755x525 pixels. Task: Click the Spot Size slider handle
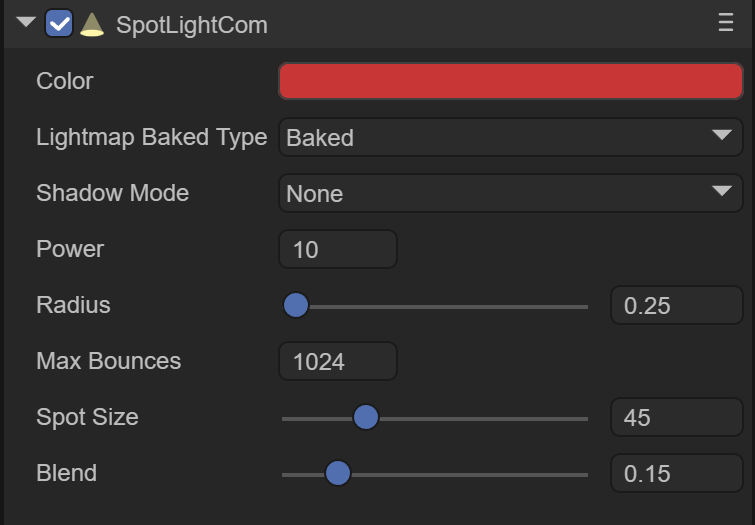click(366, 417)
